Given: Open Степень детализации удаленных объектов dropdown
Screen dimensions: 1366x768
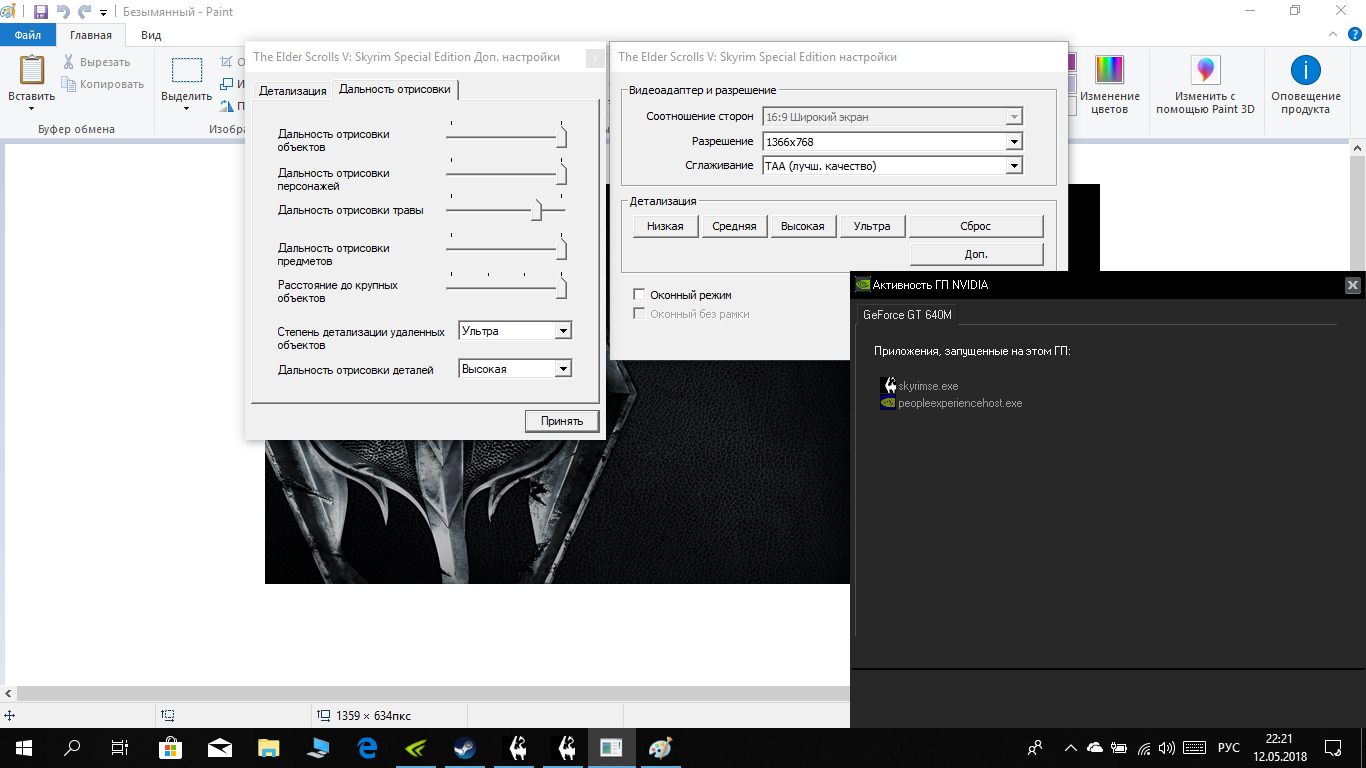Looking at the screenshot, I should click(x=515, y=331).
